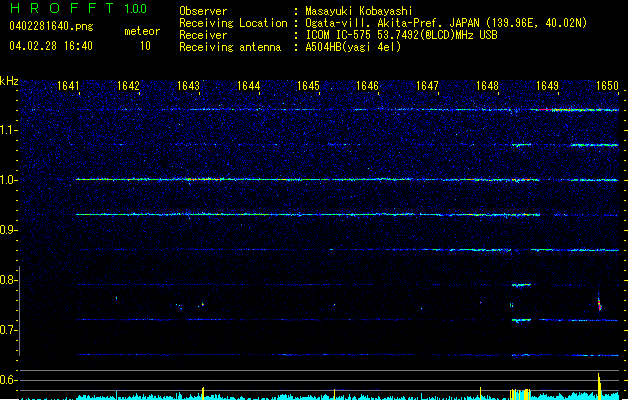Image resolution: width=629 pixels, height=400 pixels.
Task: Click the meteor label above the count
Action: pos(142,31)
